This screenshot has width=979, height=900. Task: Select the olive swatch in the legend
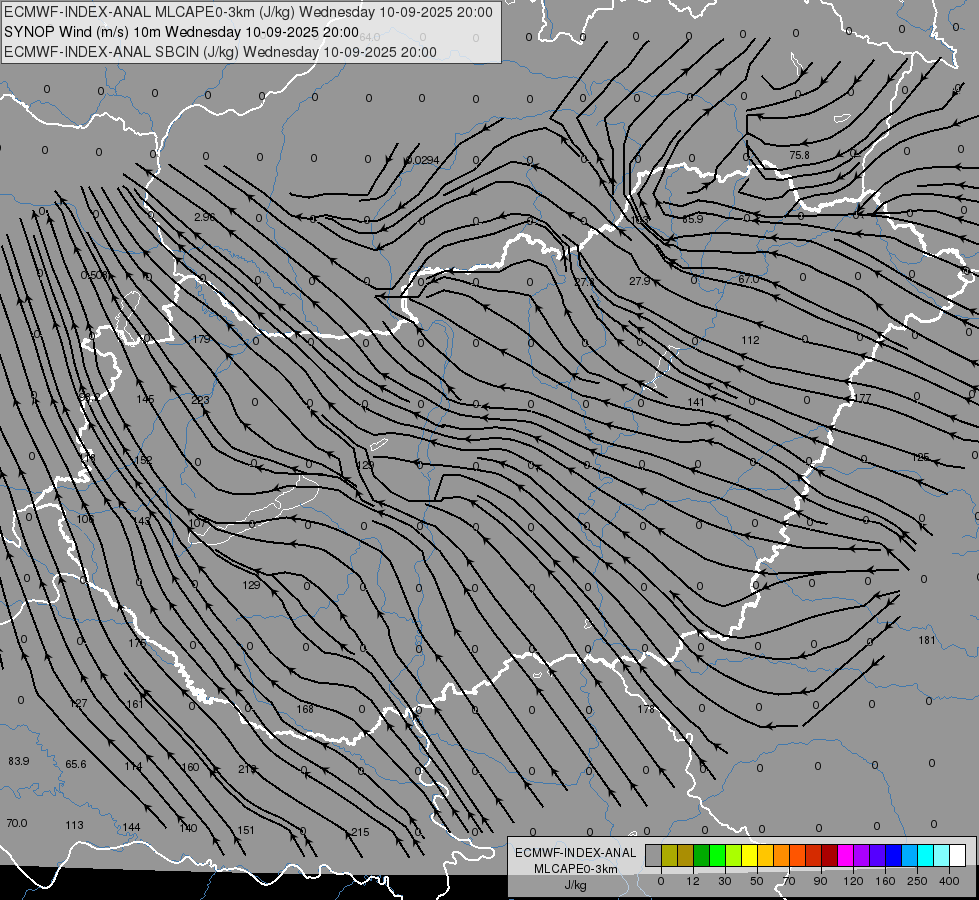[669, 856]
